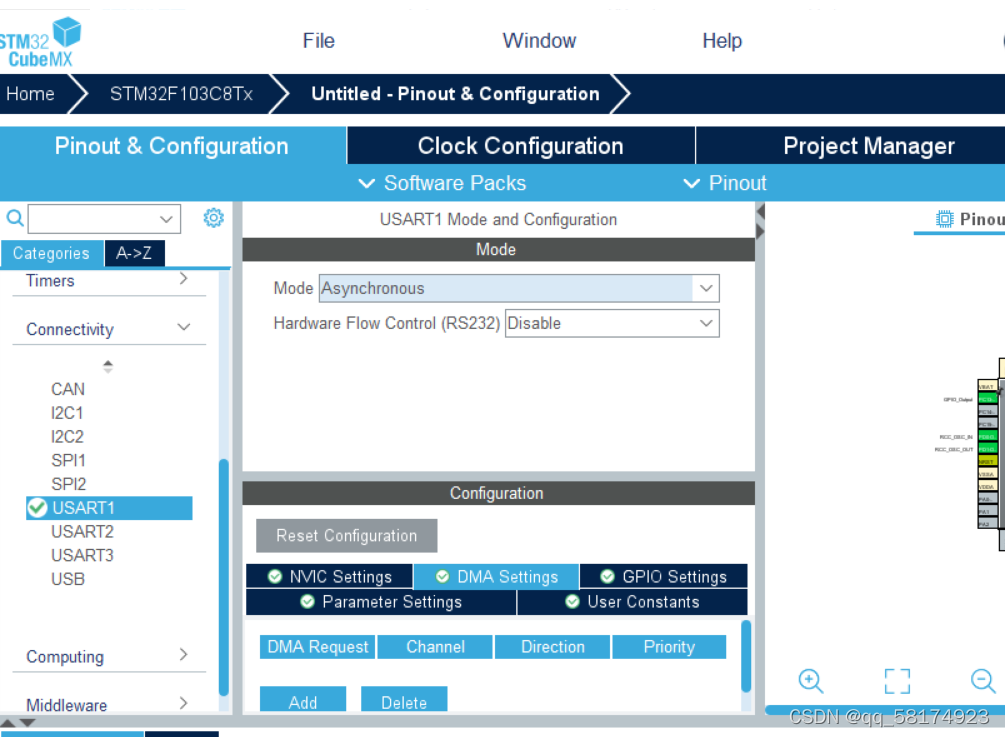Image resolution: width=1005 pixels, height=737 pixels.
Task: Select the USB peripheral
Action: pyautogui.click(x=68, y=579)
